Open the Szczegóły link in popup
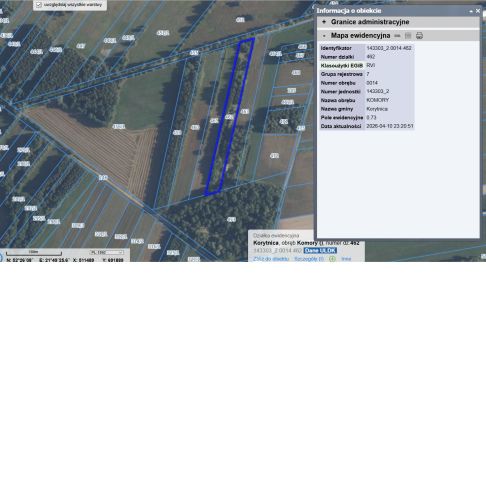 (309, 259)
